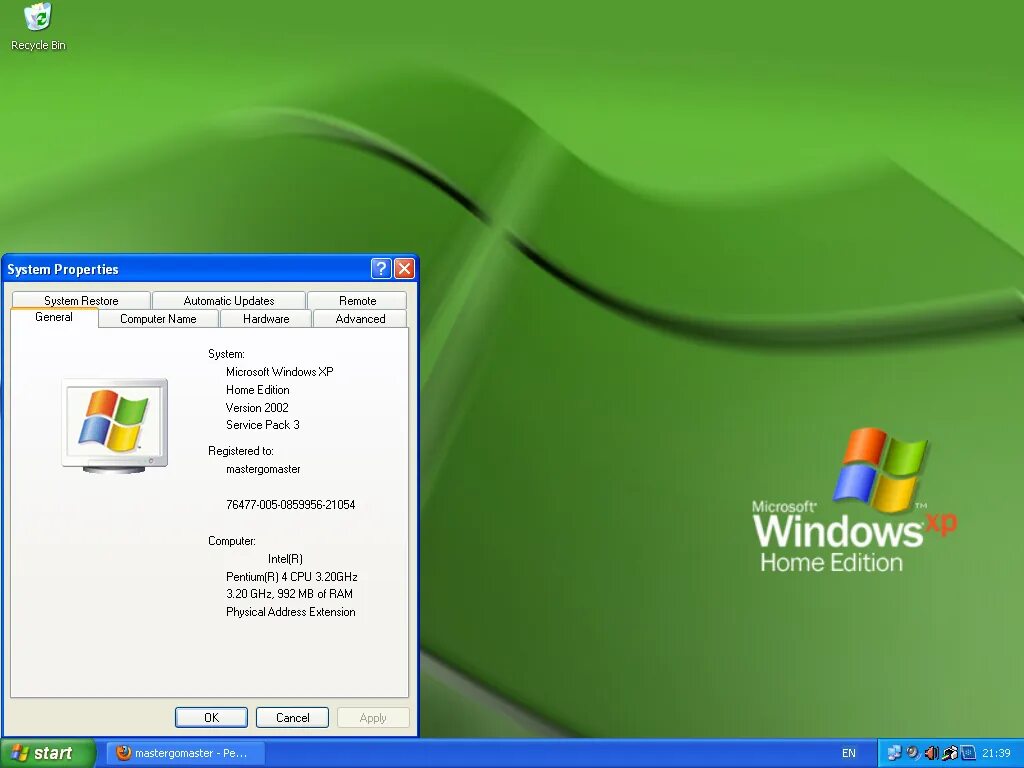1024x768 pixels.
Task: Close the System Properties dialog
Action: tap(405, 268)
